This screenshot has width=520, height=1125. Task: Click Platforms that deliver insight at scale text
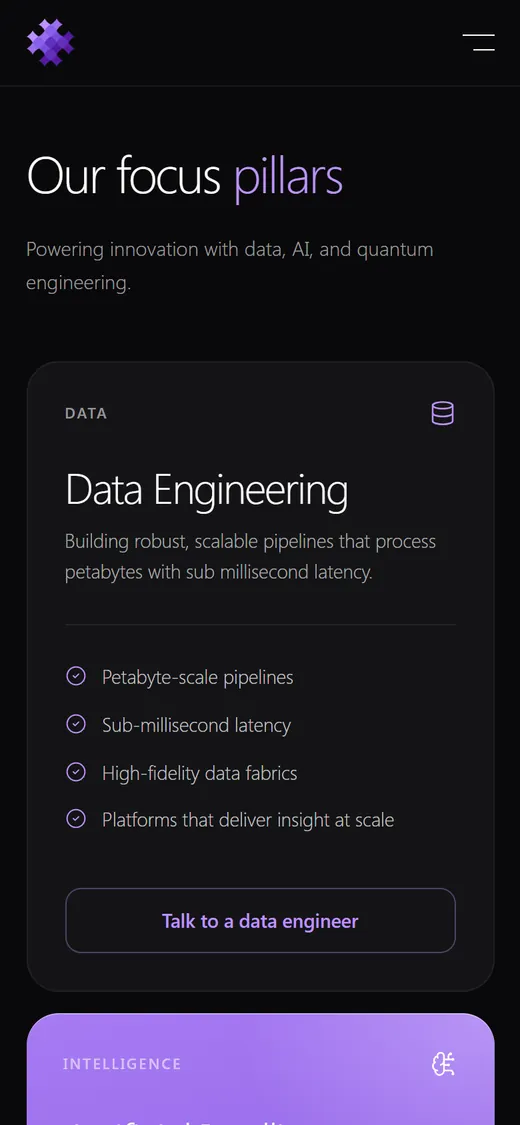point(248,819)
